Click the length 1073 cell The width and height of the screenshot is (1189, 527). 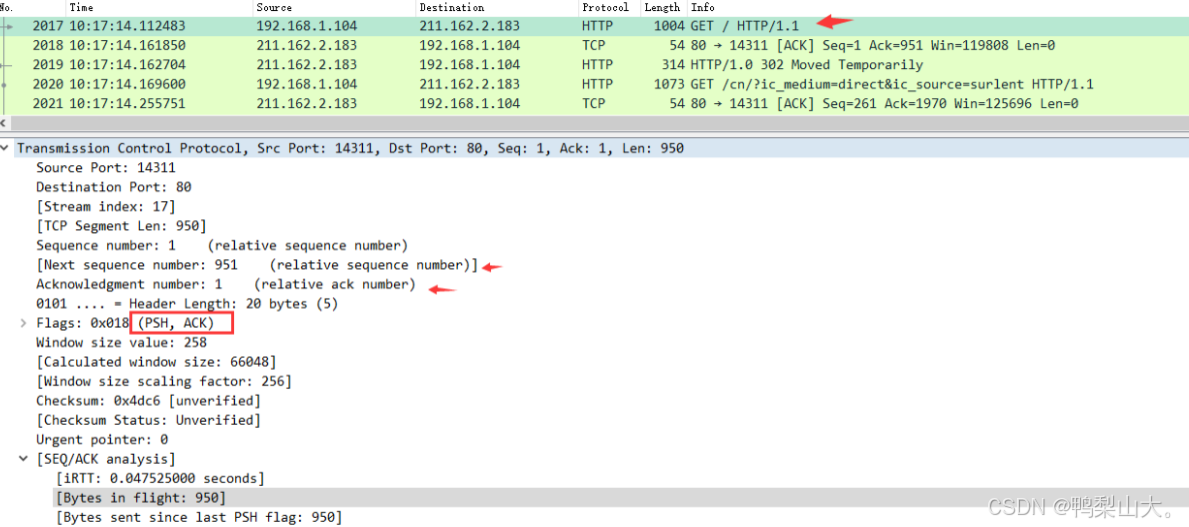point(670,84)
